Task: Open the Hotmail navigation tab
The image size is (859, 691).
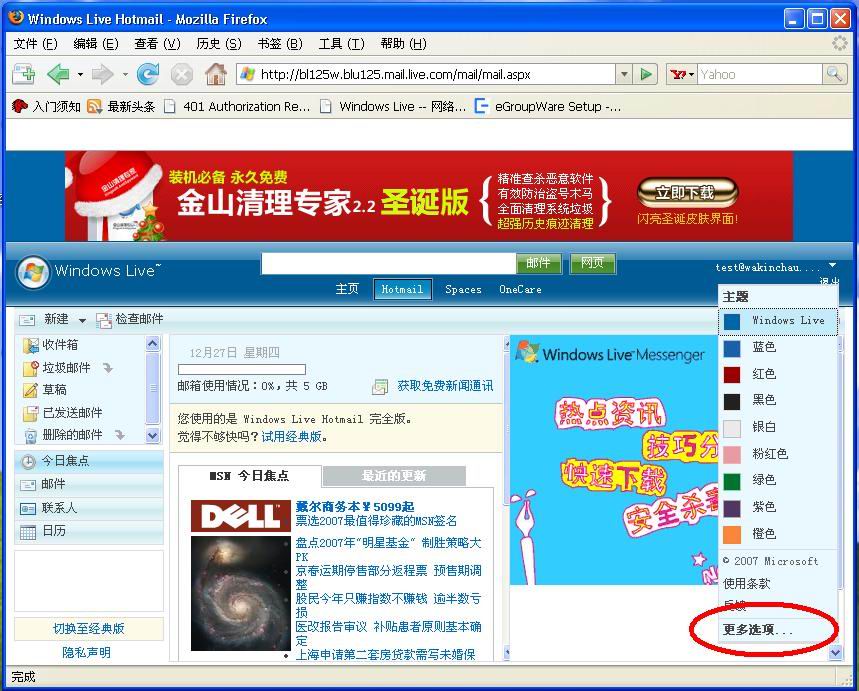Action: (x=403, y=289)
